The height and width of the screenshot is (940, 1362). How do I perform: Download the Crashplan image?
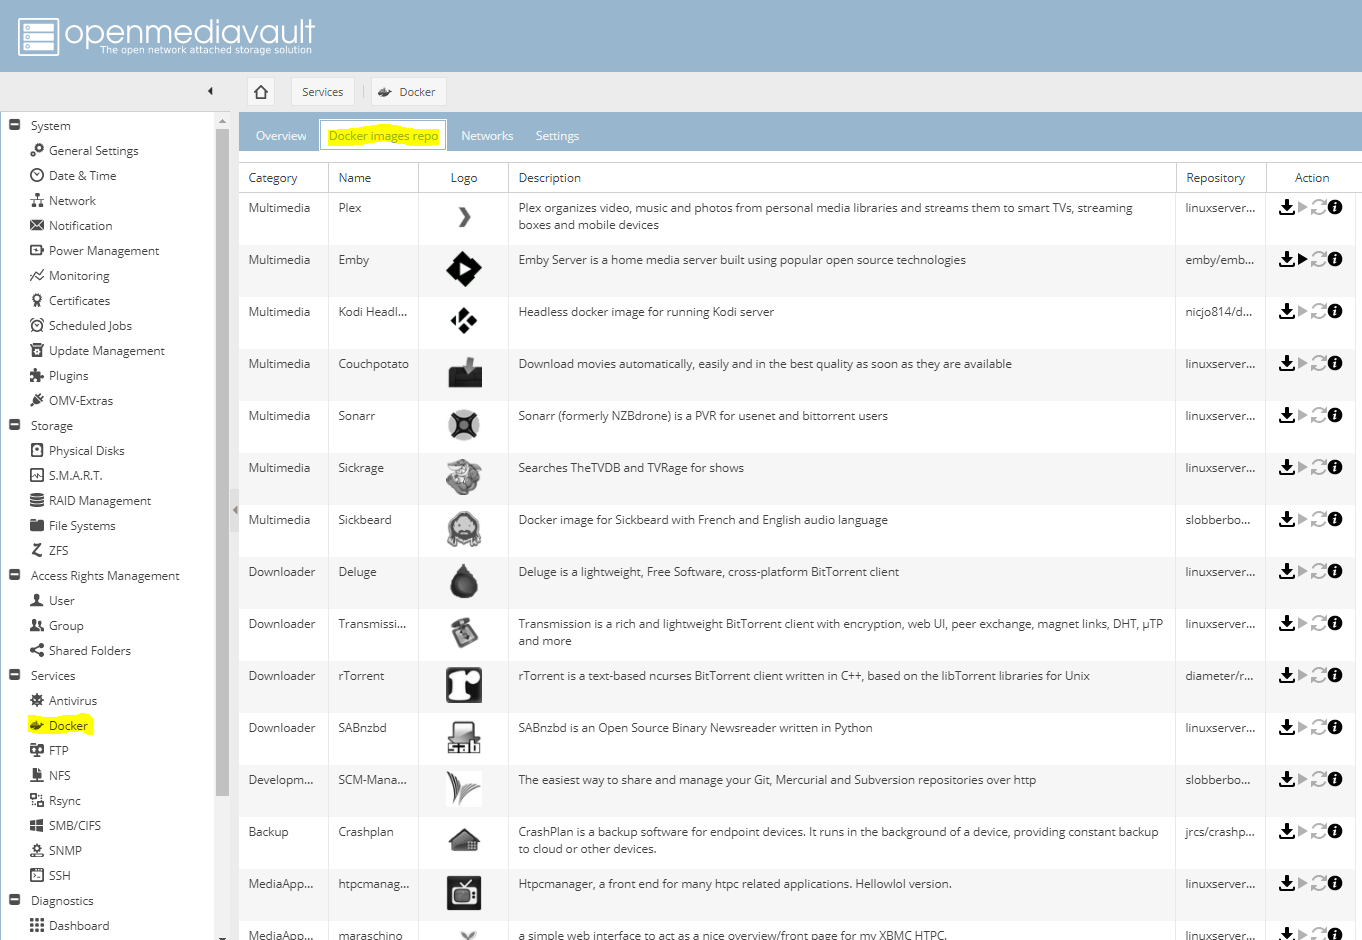(x=1287, y=831)
